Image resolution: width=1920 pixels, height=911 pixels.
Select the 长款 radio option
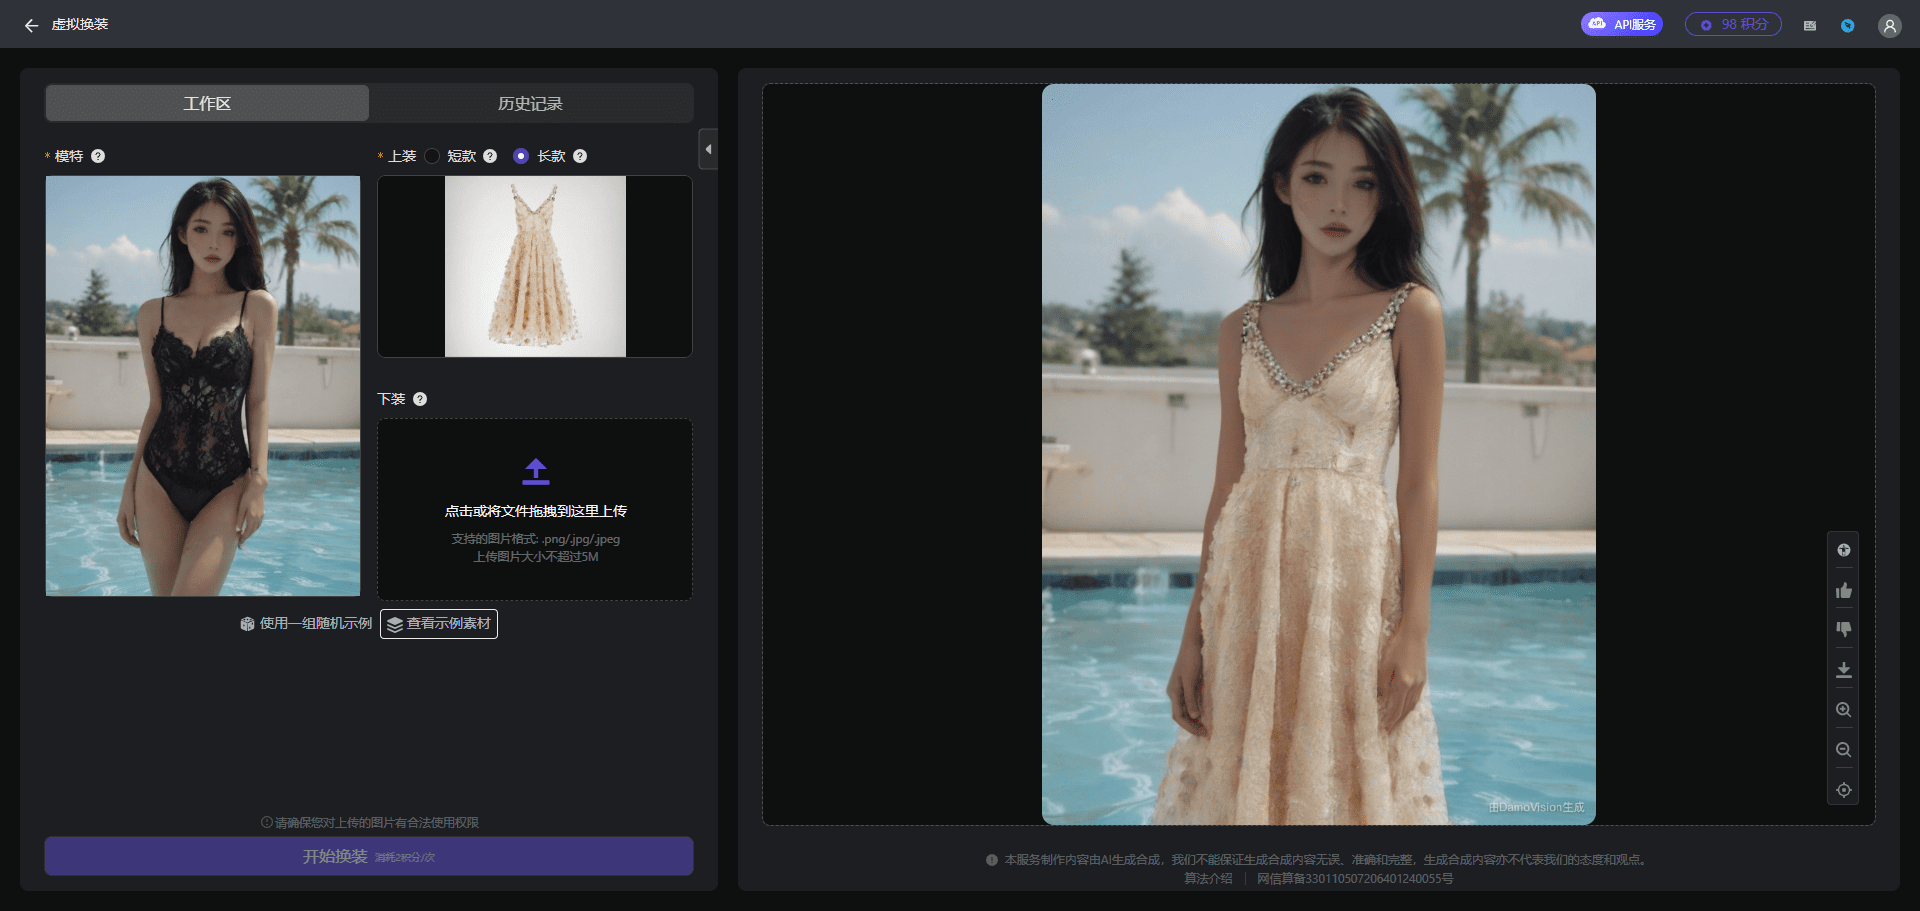pos(521,156)
